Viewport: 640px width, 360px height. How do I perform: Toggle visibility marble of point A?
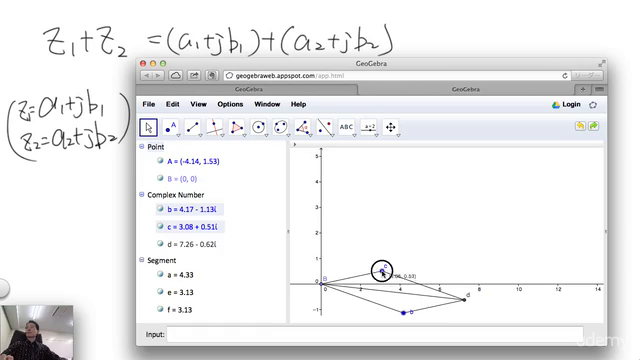click(160, 161)
